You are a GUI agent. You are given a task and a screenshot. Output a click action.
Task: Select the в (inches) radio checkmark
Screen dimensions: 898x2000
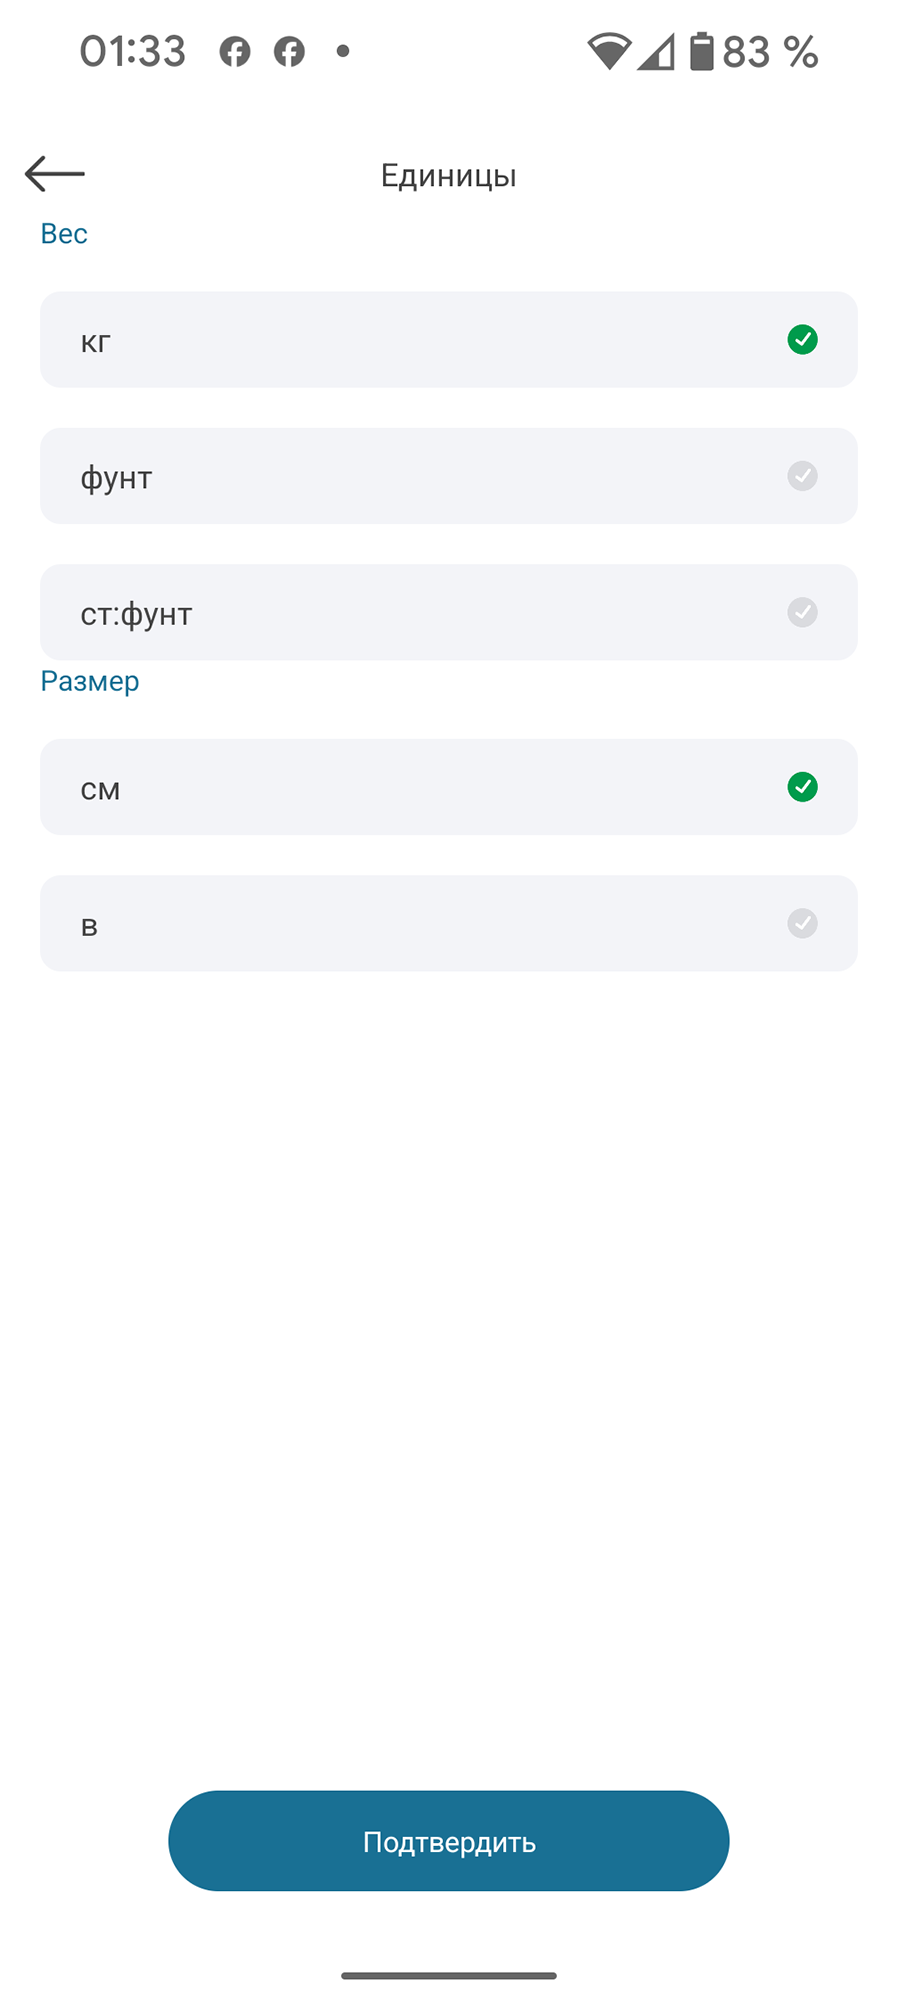[x=802, y=923]
